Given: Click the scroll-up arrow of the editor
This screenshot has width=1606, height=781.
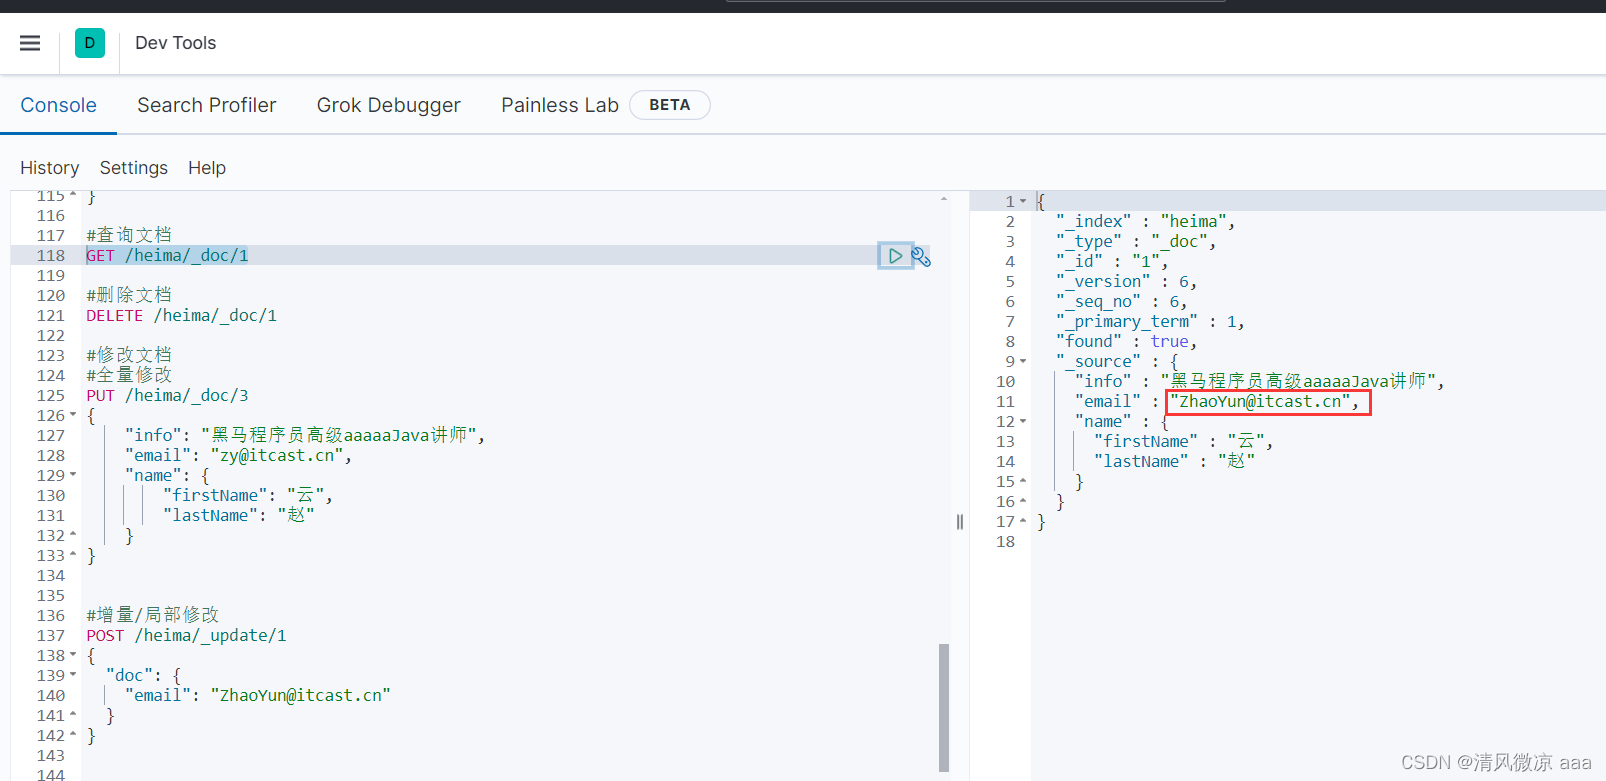Looking at the screenshot, I should pos(944,199).
